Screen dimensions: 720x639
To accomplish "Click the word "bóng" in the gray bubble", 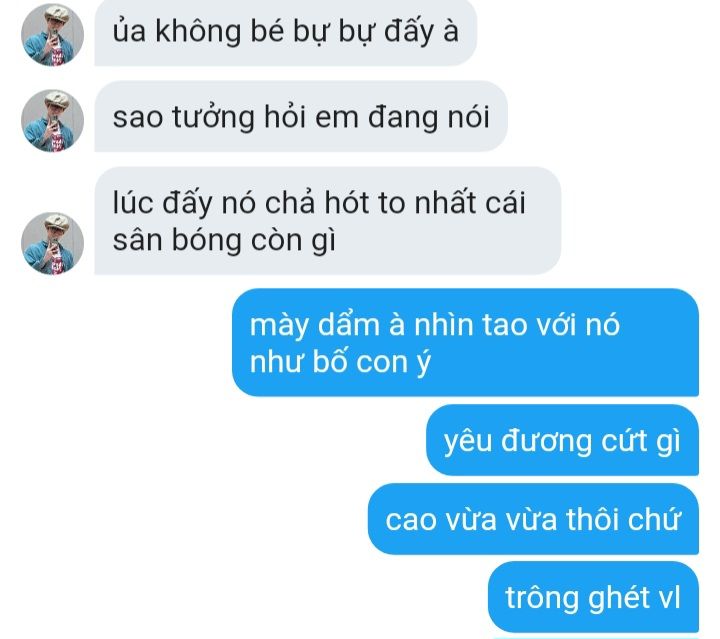I will (x=206, y=241).
